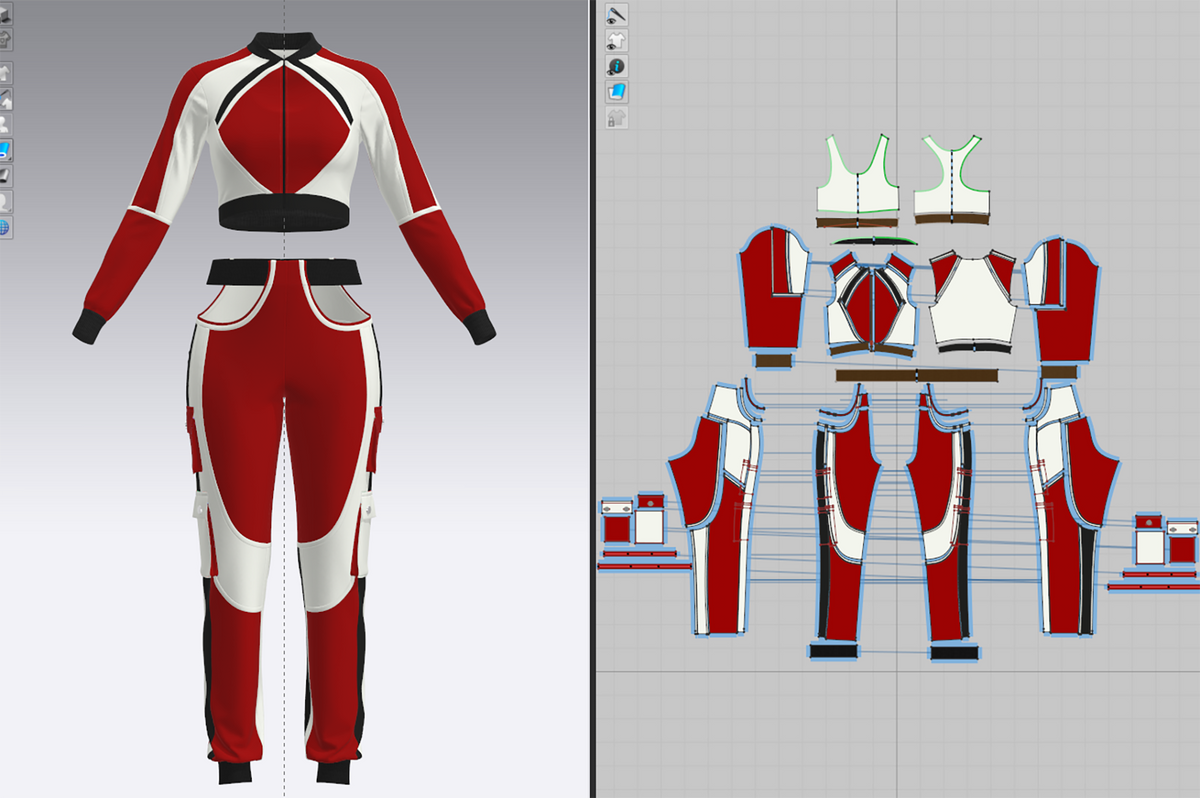Select the far-left pant leg pattern piece
The width and height of the screenshot is (1200, 798).
[x=717, y=510]
